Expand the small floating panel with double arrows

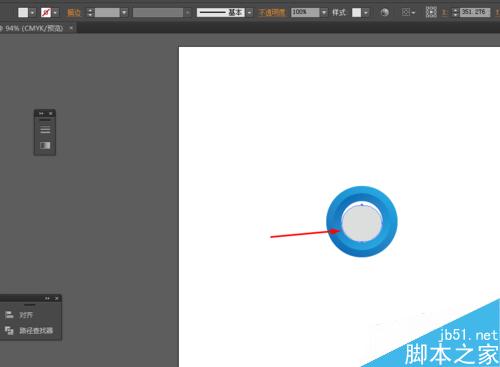point(41,113)
